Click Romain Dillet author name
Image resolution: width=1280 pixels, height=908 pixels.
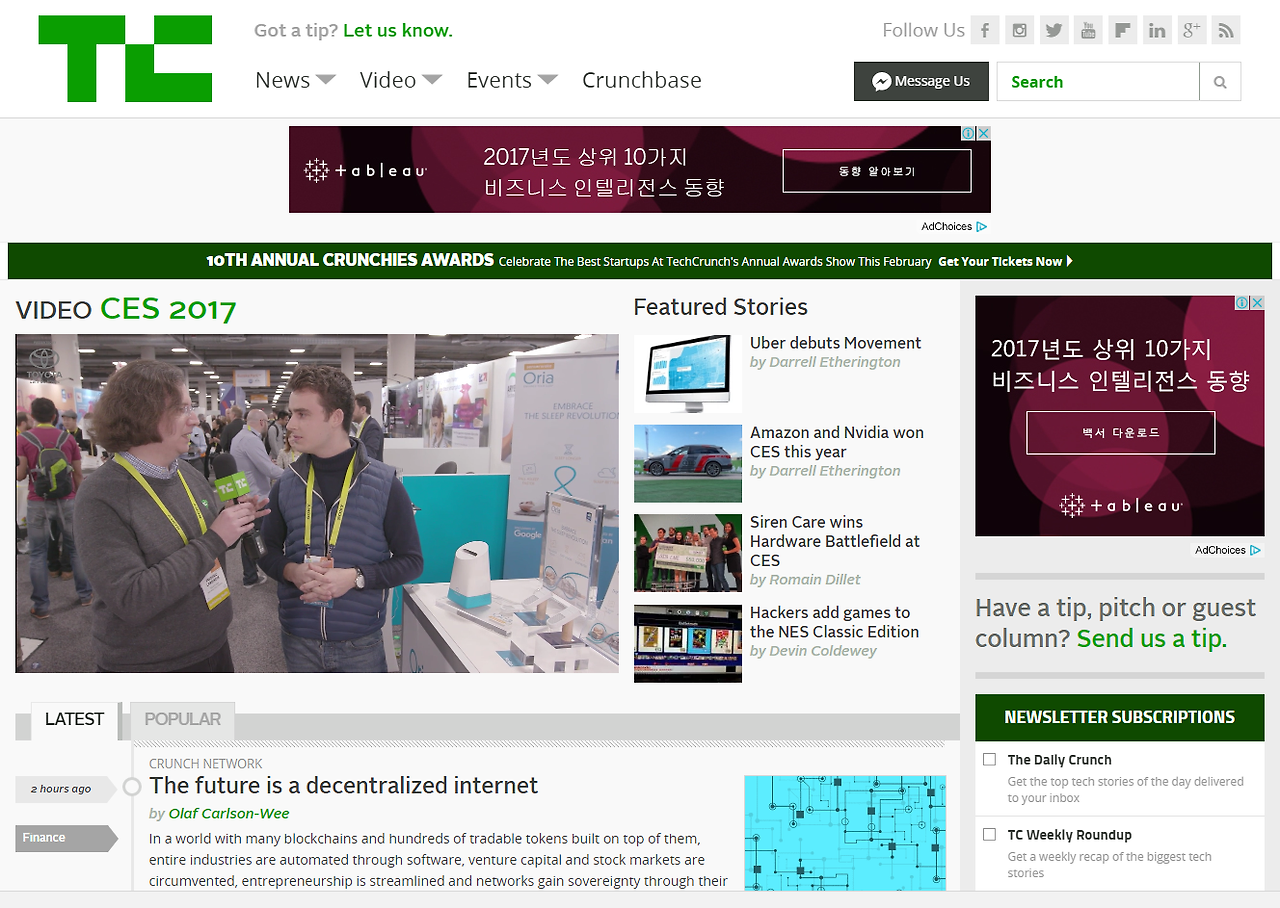pyautogui.click(x=815, y=580)
